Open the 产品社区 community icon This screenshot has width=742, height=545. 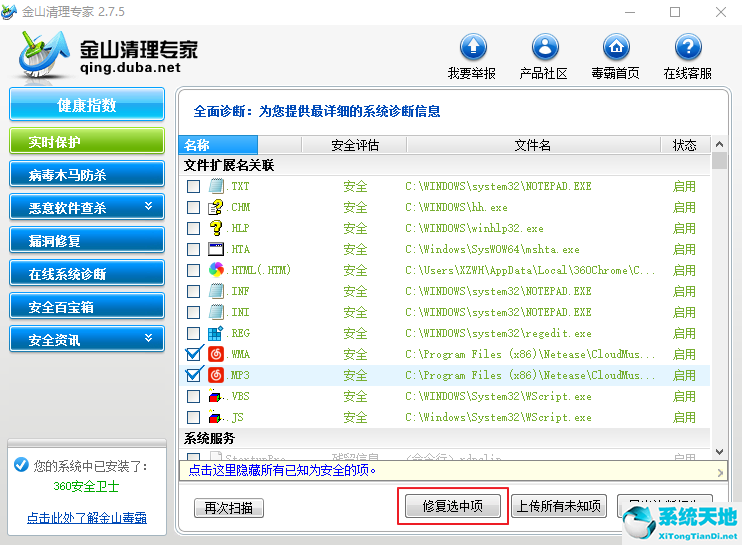pyautogui.click(x=545, y=47)
